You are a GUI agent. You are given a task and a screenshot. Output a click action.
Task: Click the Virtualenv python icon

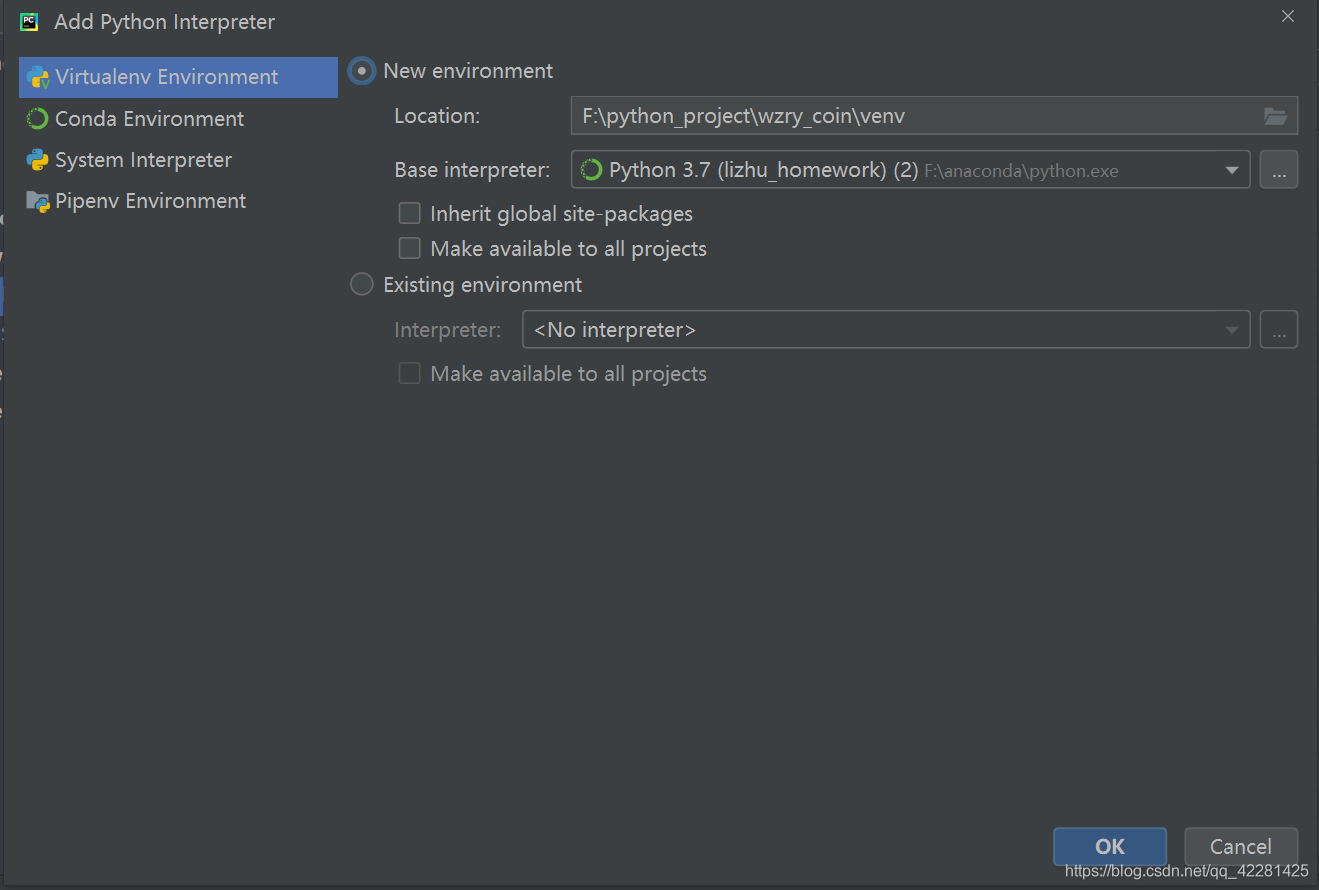click(x=38, y=77)
